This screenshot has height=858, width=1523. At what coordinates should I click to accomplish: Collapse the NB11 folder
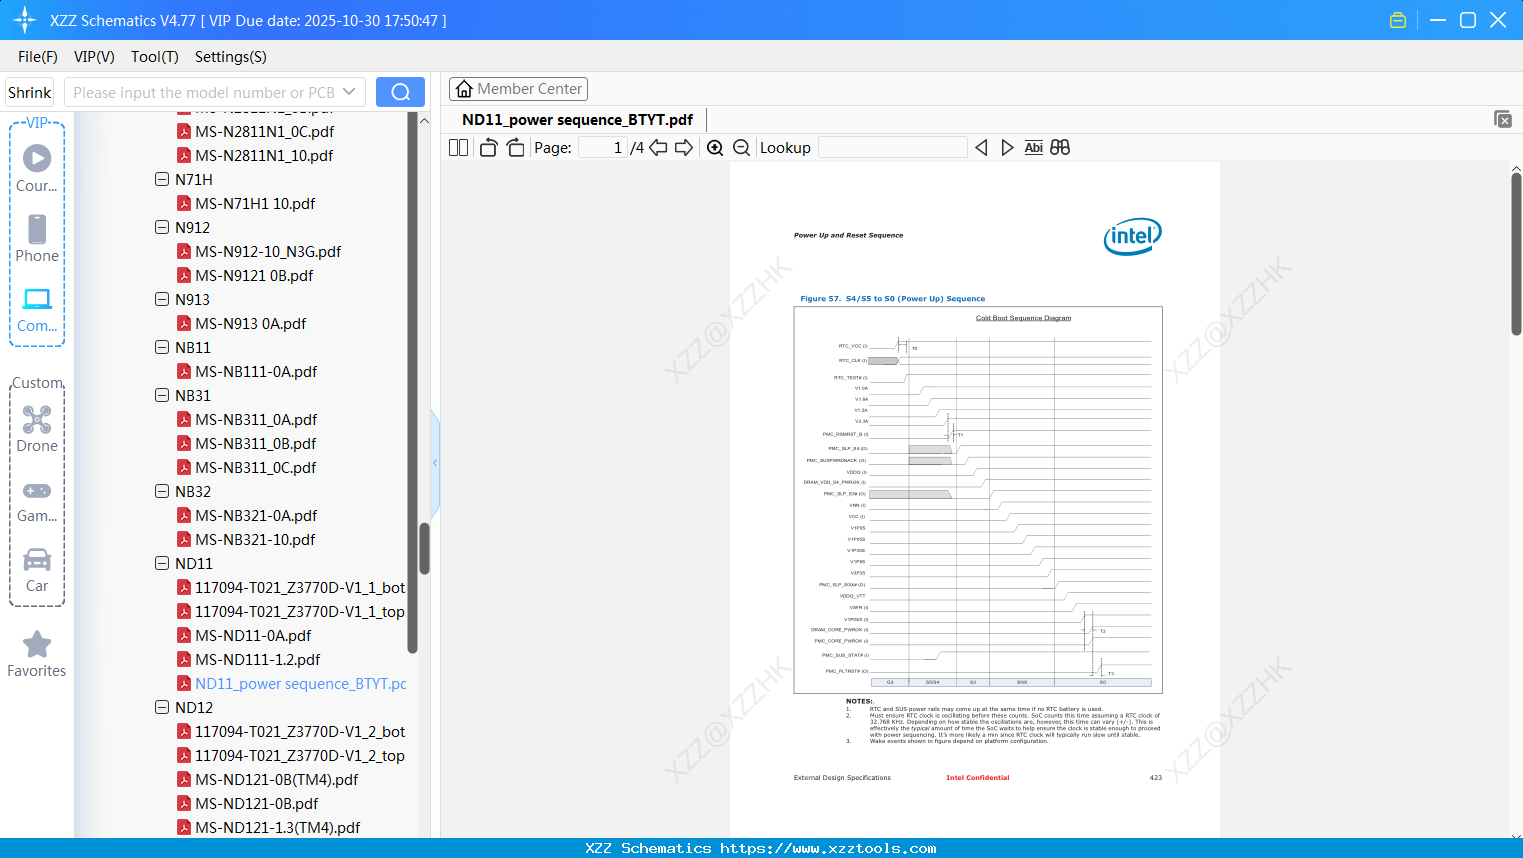pos(162,347)
